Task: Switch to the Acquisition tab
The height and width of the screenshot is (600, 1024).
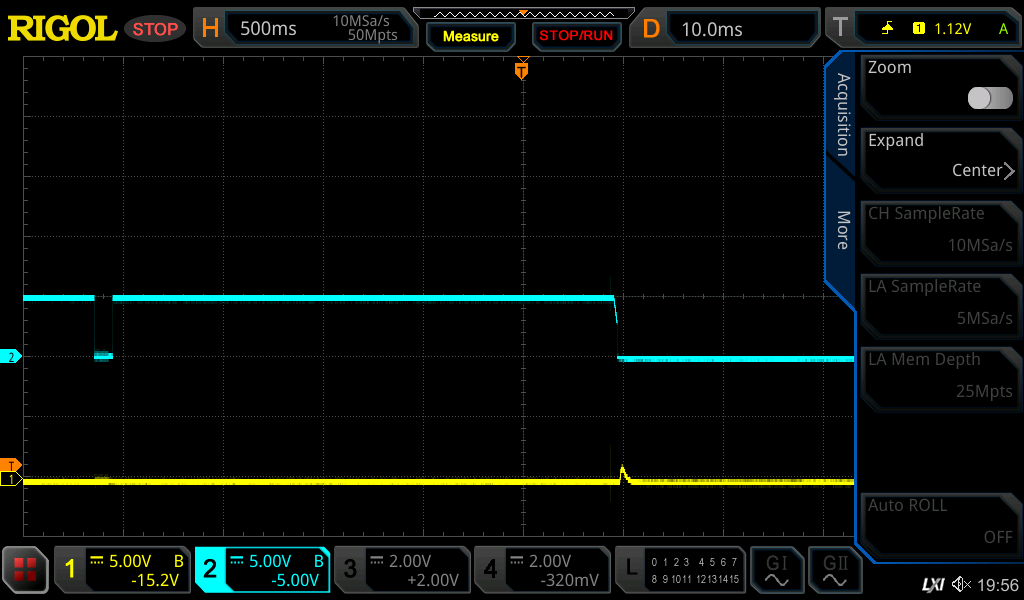Action: tap(842, 114)
